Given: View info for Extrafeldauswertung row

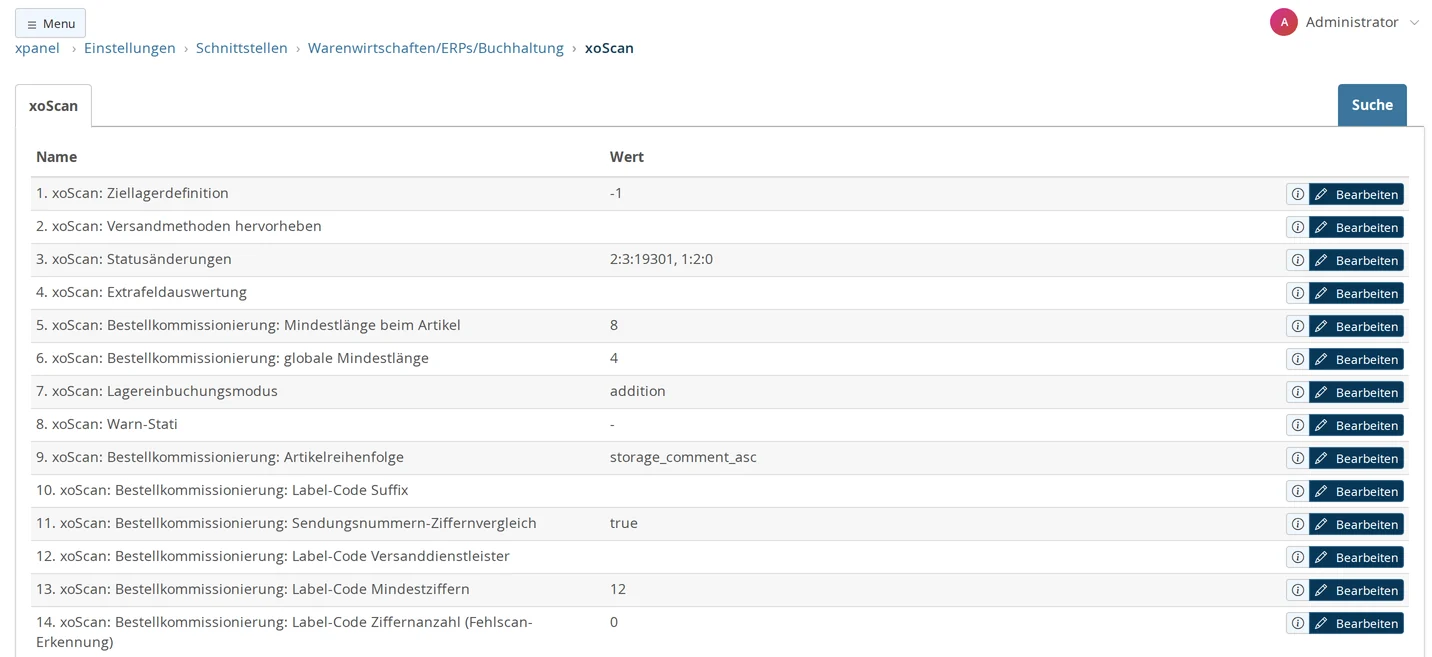Looking at the screenshot, I should pyautogui.click(x=1297, y=293).
